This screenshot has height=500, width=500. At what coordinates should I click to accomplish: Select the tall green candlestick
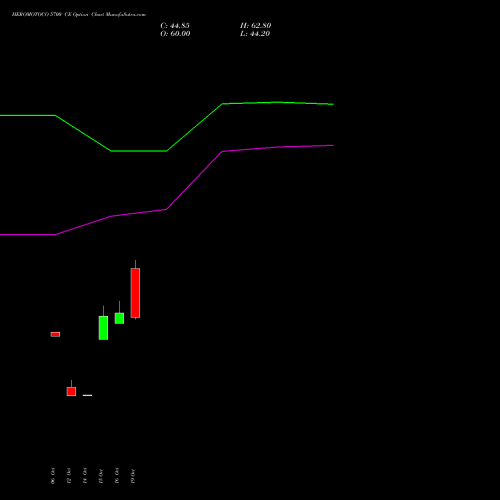pyautogui.click(x=103, y=328)
